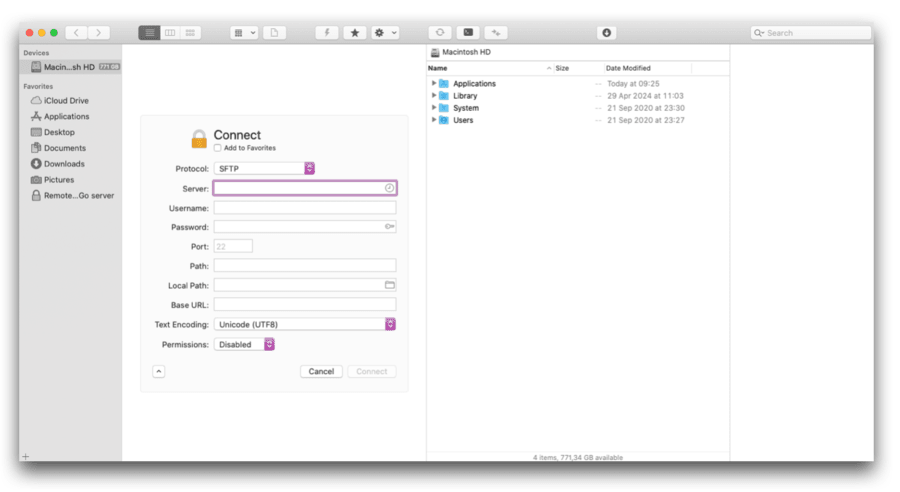Create a new file from toolbar
The image size is (900, 492).
coord(274,33)
